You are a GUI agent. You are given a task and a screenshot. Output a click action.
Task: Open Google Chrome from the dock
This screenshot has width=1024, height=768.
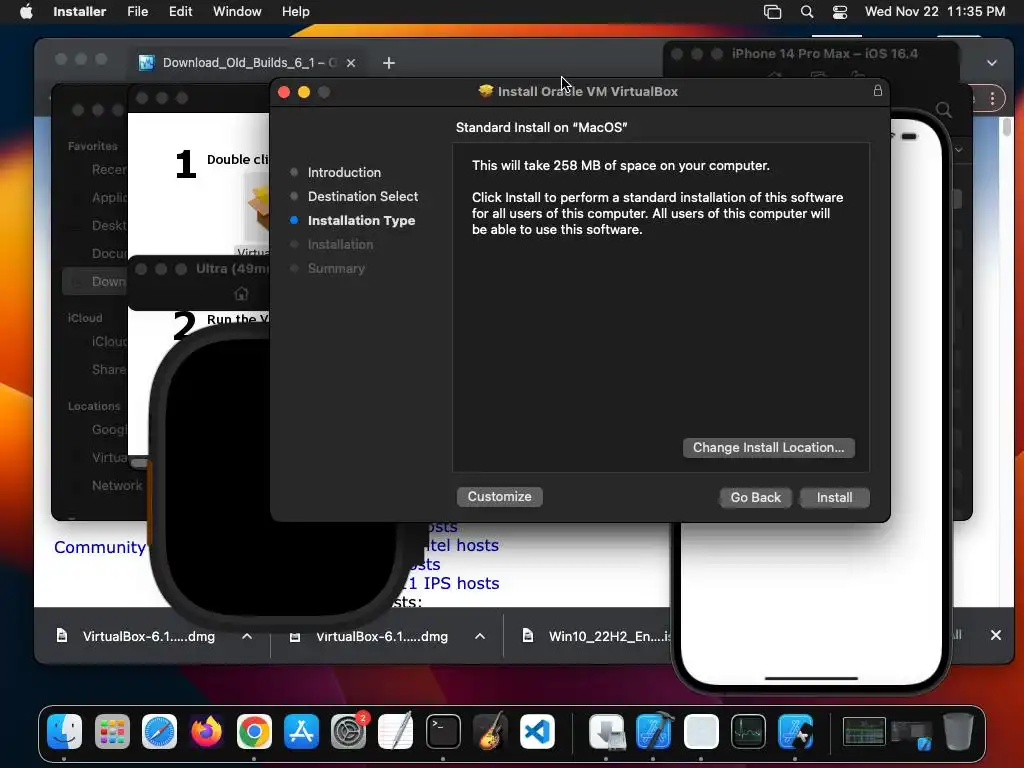point(254,731)
